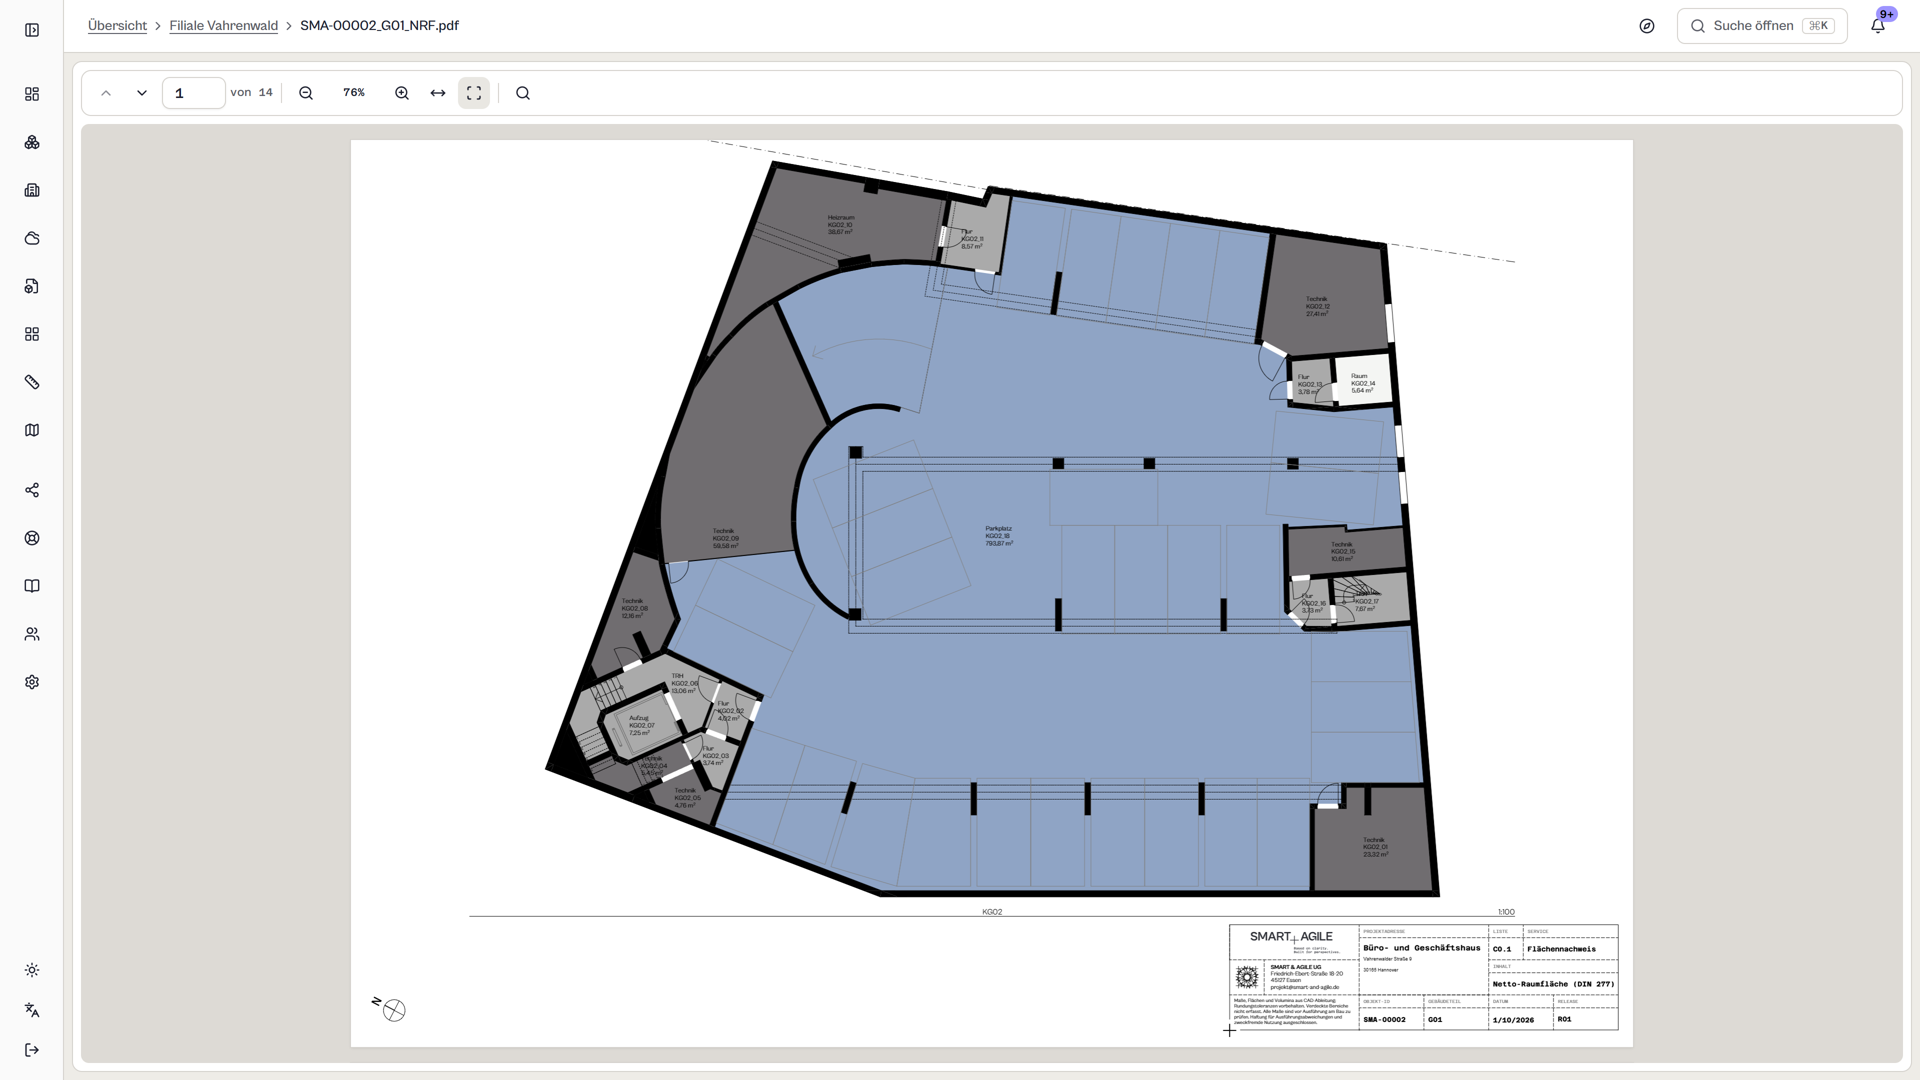The height and width of the screenshot is (1080, 1920).
Task: Search within the PDF document
Action: click(523, 93)
